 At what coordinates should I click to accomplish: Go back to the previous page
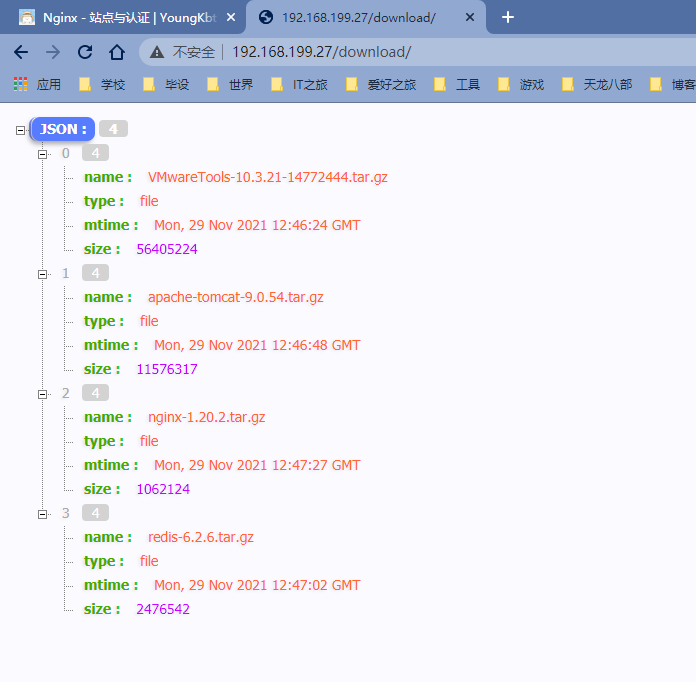(21, 52)
